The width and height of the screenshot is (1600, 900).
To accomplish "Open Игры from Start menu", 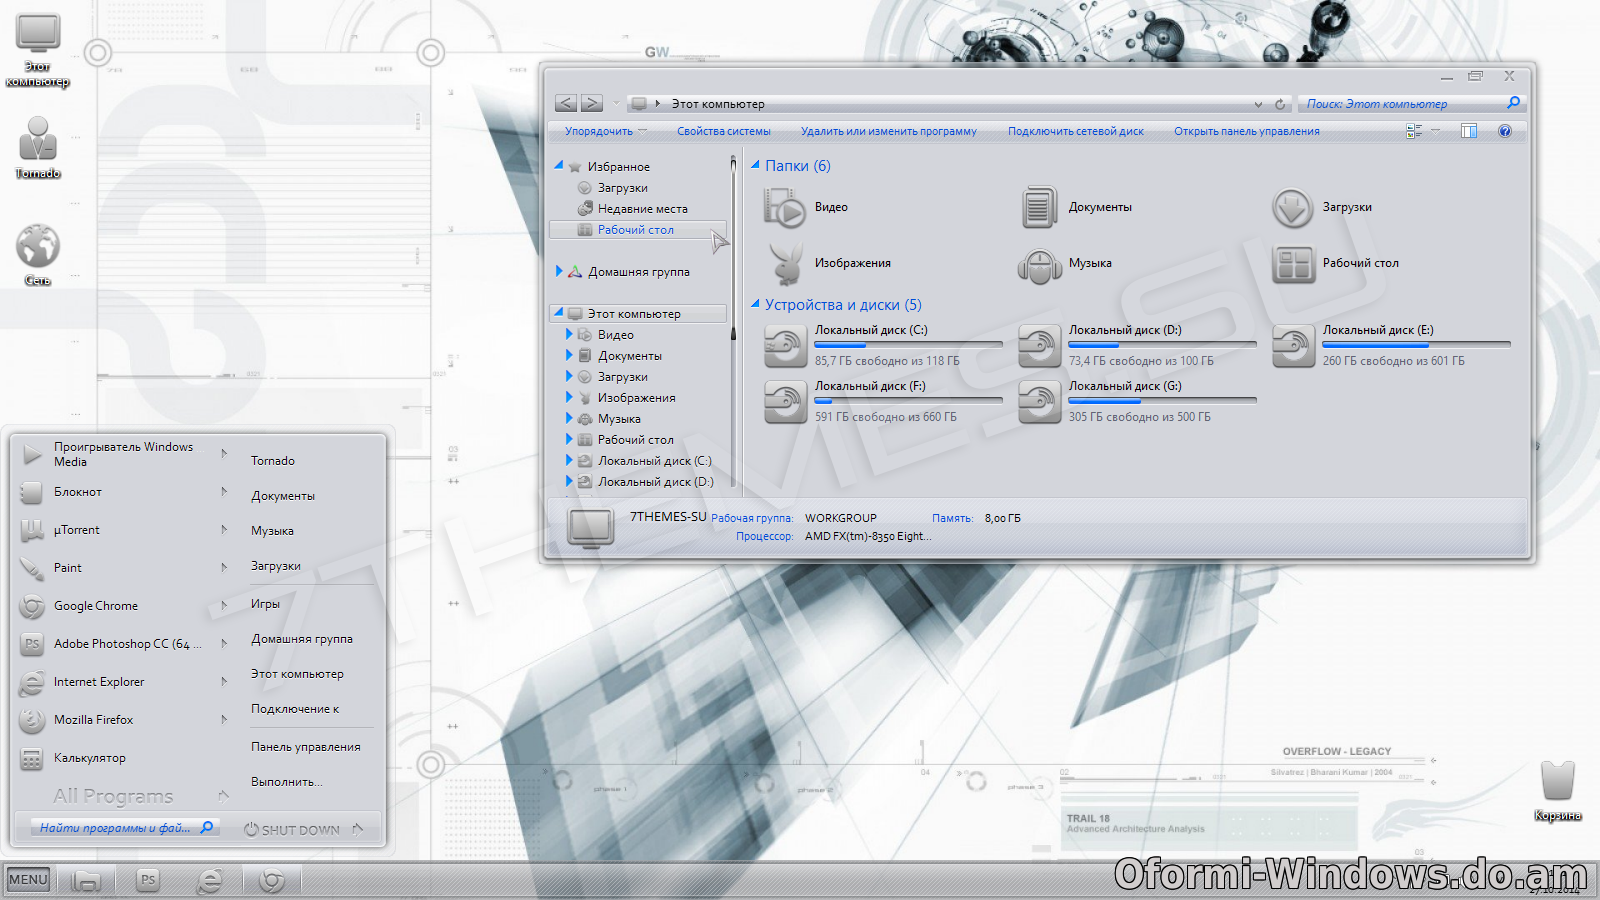I will pos(265,604).
